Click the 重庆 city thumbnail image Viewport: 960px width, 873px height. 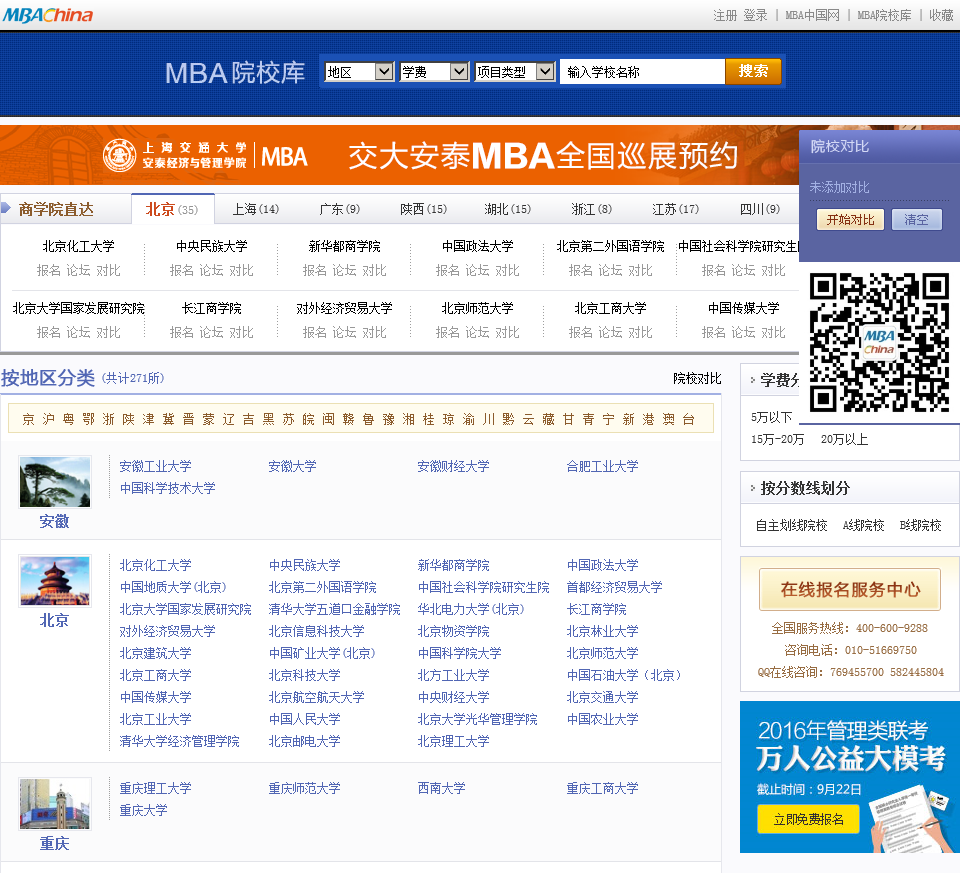click(x=55, y=804)
